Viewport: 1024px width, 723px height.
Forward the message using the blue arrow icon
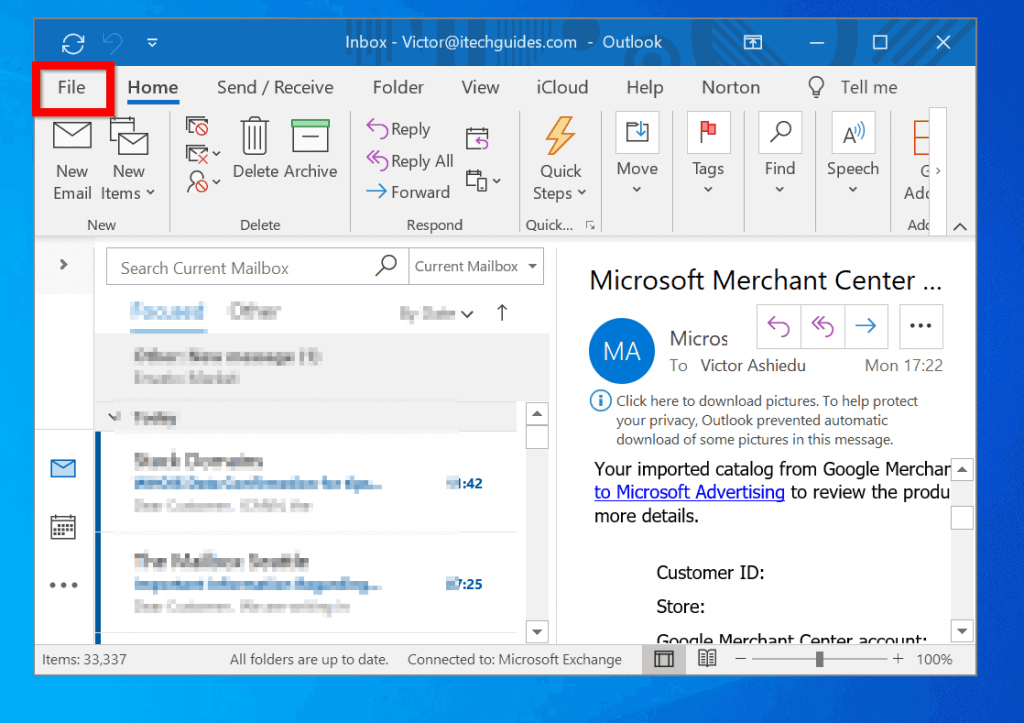[865, 326]
